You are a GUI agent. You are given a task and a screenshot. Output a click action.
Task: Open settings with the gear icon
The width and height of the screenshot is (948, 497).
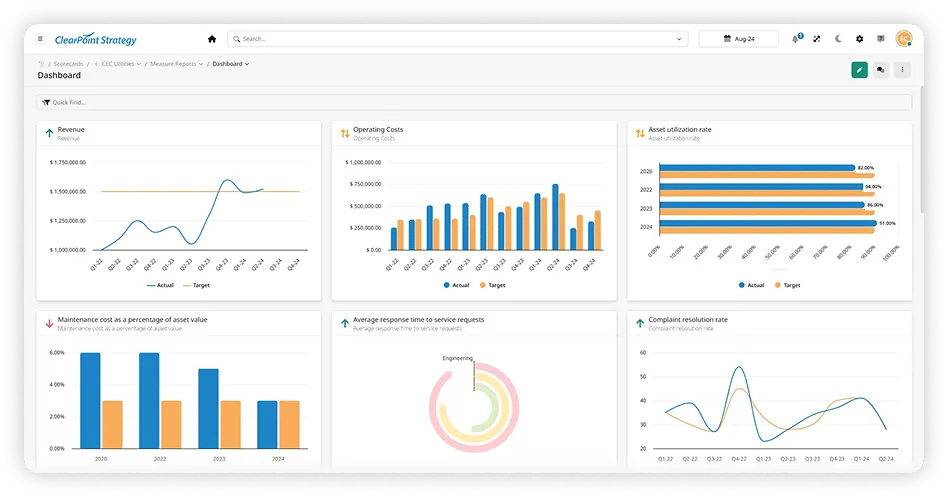click(859, 39)
